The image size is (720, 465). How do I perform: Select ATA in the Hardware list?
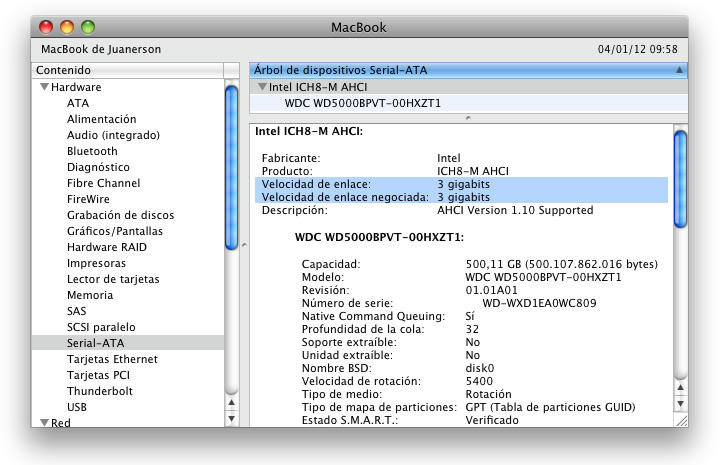point(78,103)
